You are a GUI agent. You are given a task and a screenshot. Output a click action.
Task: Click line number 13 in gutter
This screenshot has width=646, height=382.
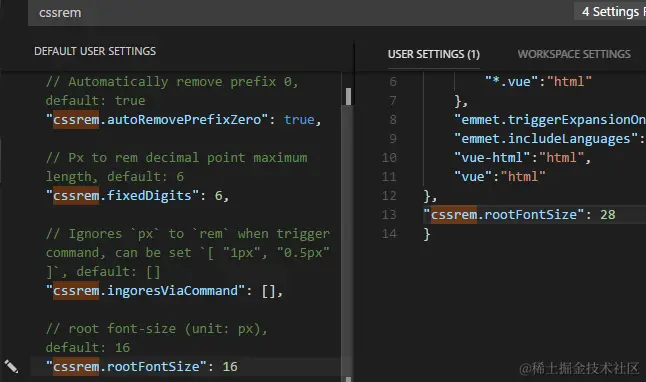pos(389,215)
